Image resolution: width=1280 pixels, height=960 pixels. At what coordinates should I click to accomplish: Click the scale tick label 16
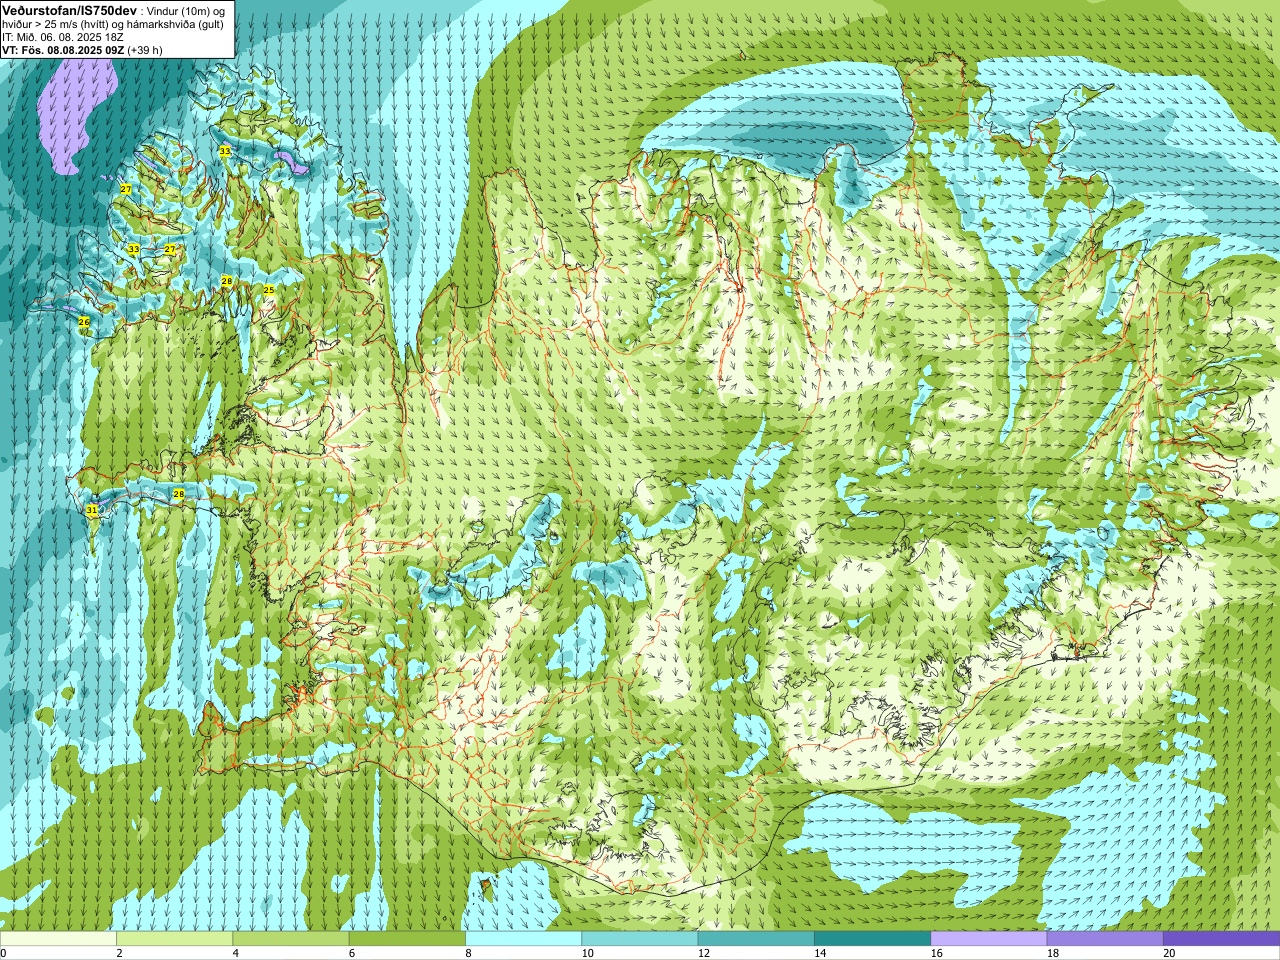(936, 953)
